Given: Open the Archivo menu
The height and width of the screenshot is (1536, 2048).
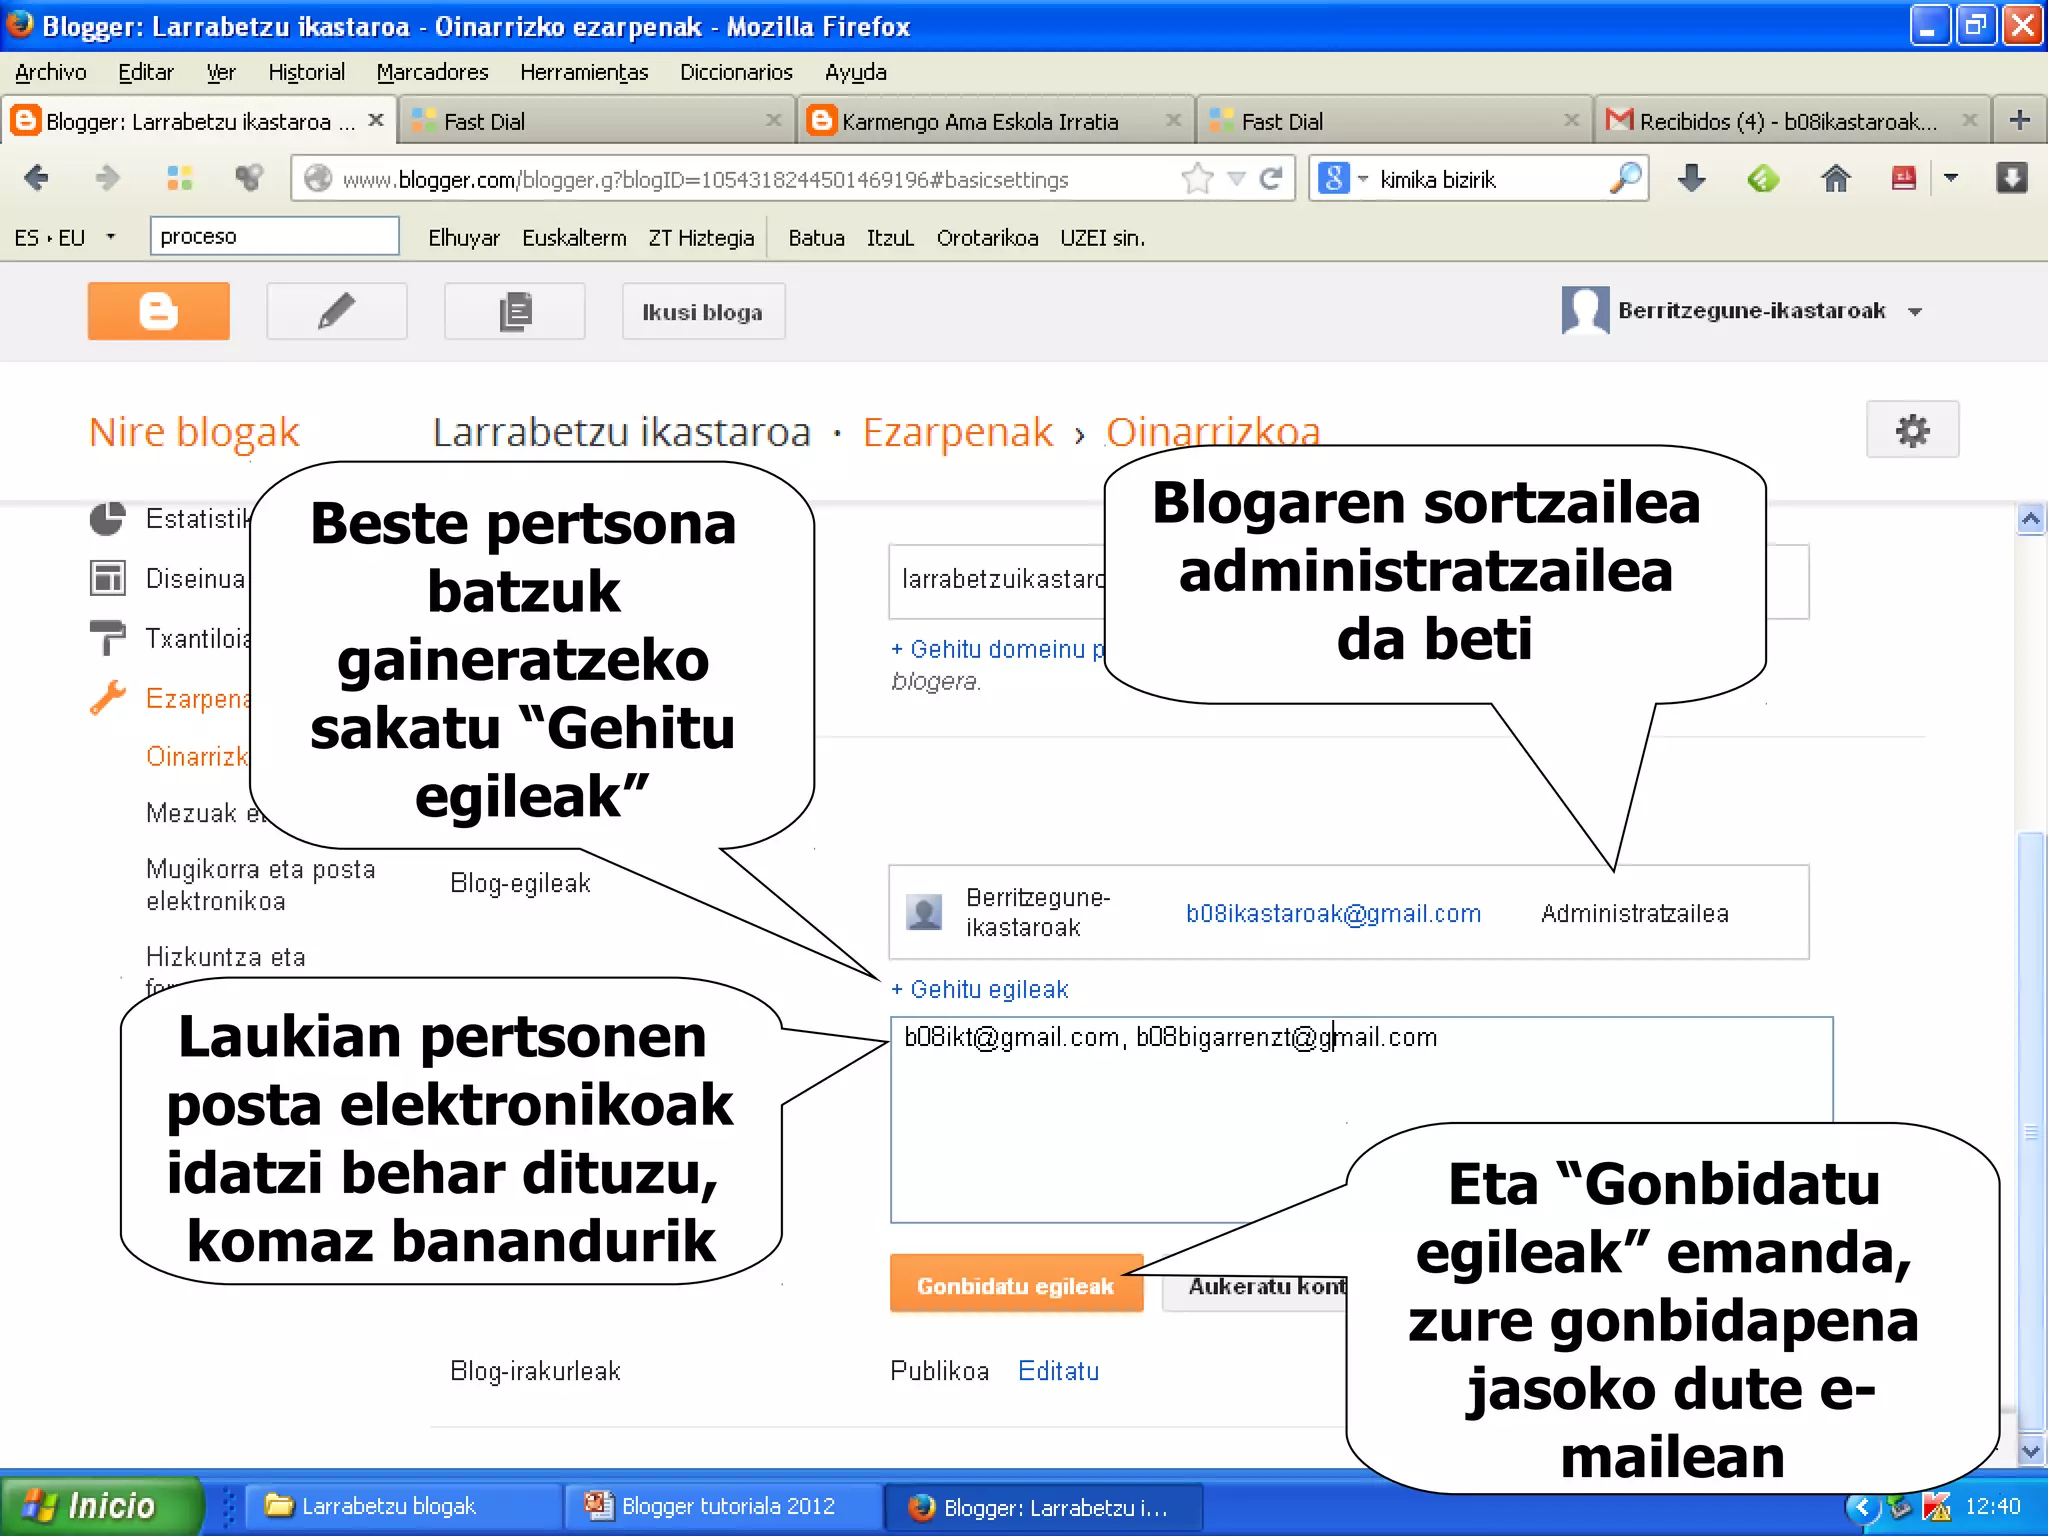Looking at the screenshot, I should click(51, 72).
